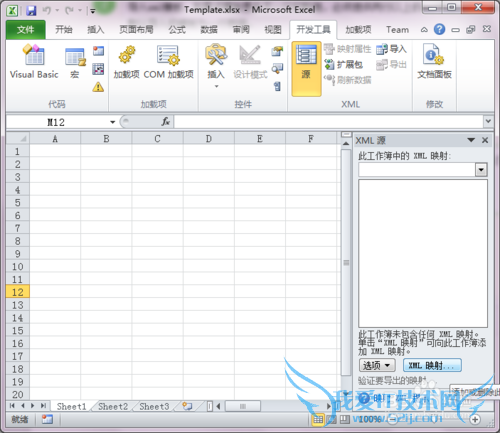Viewport: 500px width, 433px height.
Task: Click 刷新数据 refresh data
Action: pos(347,80)
